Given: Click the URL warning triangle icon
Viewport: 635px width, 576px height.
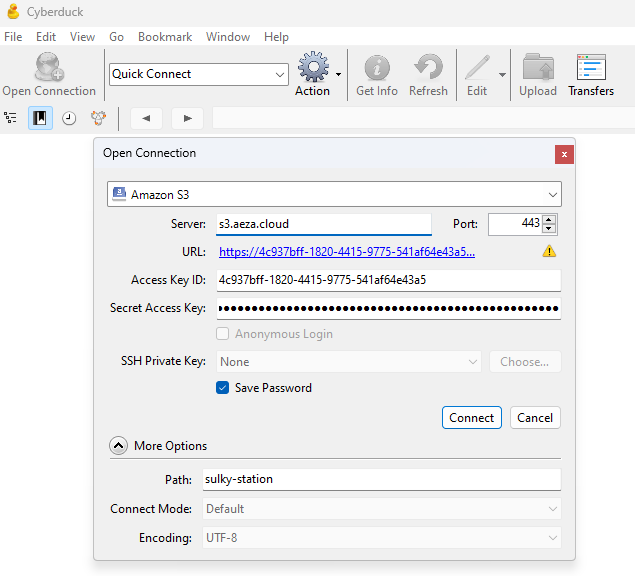Looking at the screenshot, I should pos(549,252).
